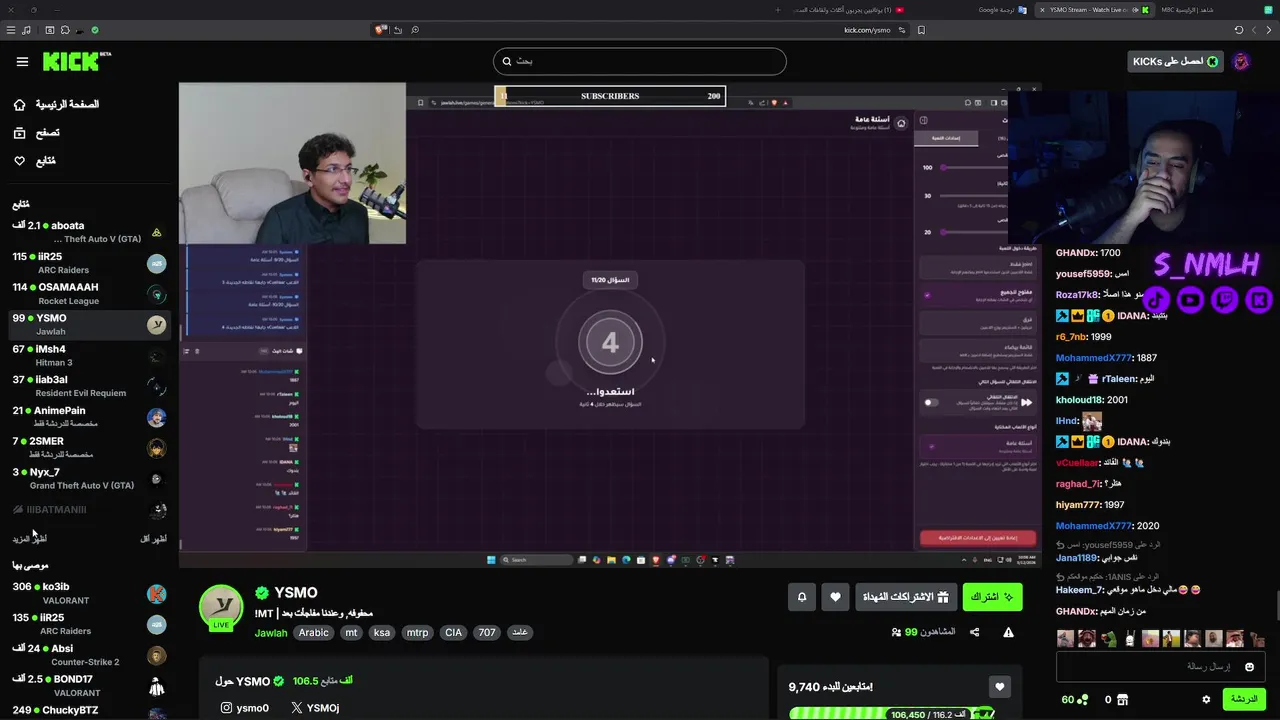
Task: Open the offline IIIBATMANIII channel row
Action: (x=88, y=510)
